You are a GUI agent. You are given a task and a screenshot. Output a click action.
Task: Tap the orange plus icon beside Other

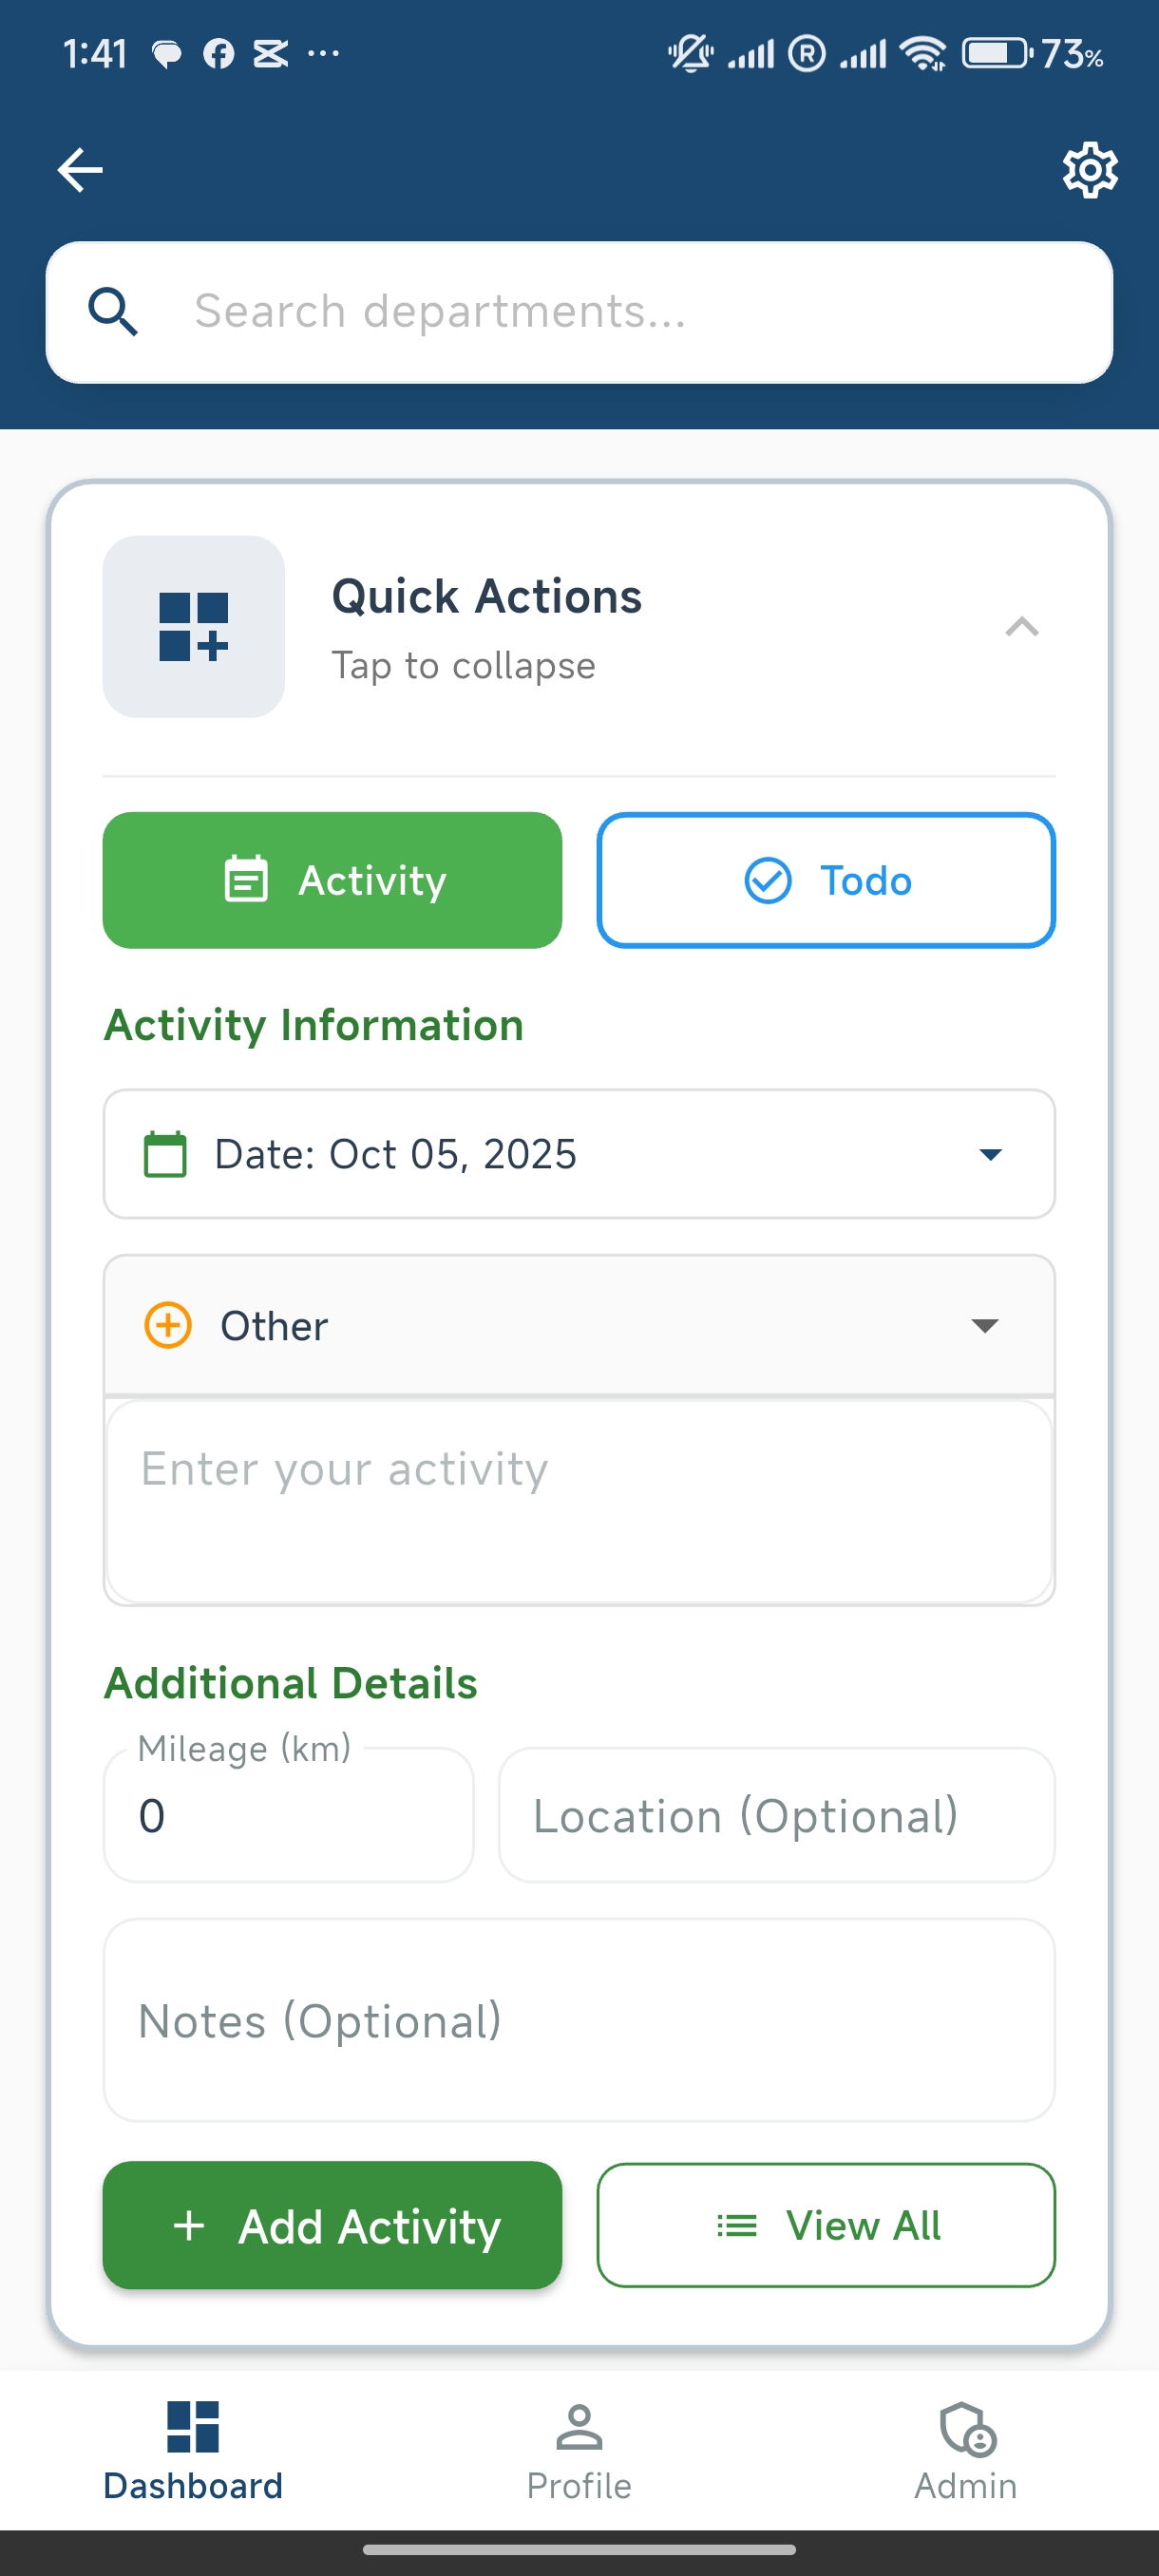pos(168,1326)
